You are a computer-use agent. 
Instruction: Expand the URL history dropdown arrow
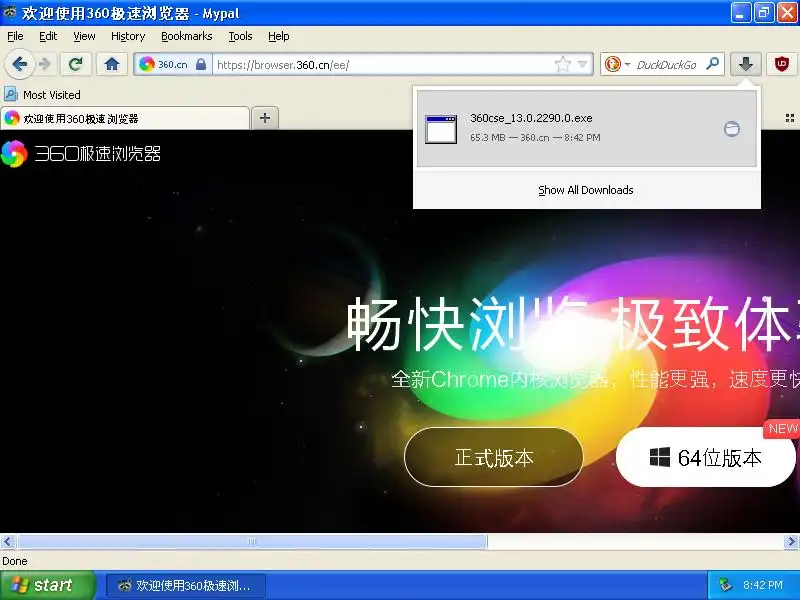583,64
